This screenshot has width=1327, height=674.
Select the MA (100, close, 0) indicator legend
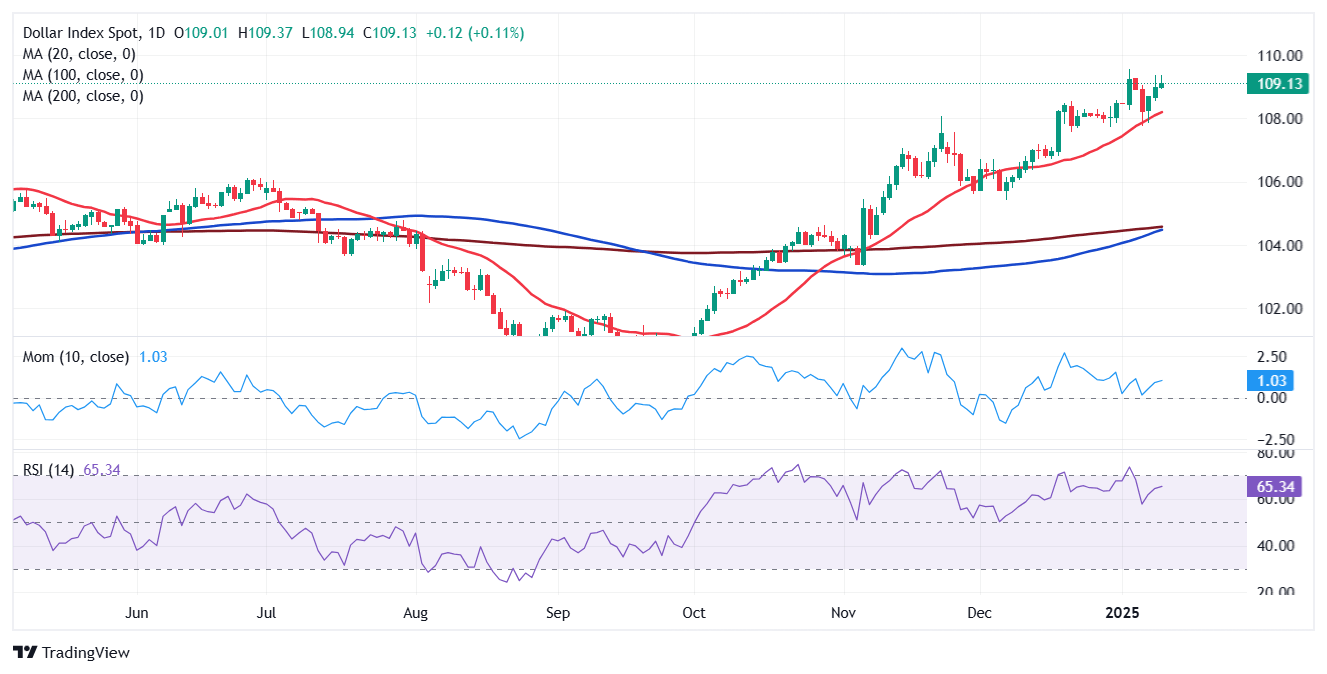(x=83, y=75)
